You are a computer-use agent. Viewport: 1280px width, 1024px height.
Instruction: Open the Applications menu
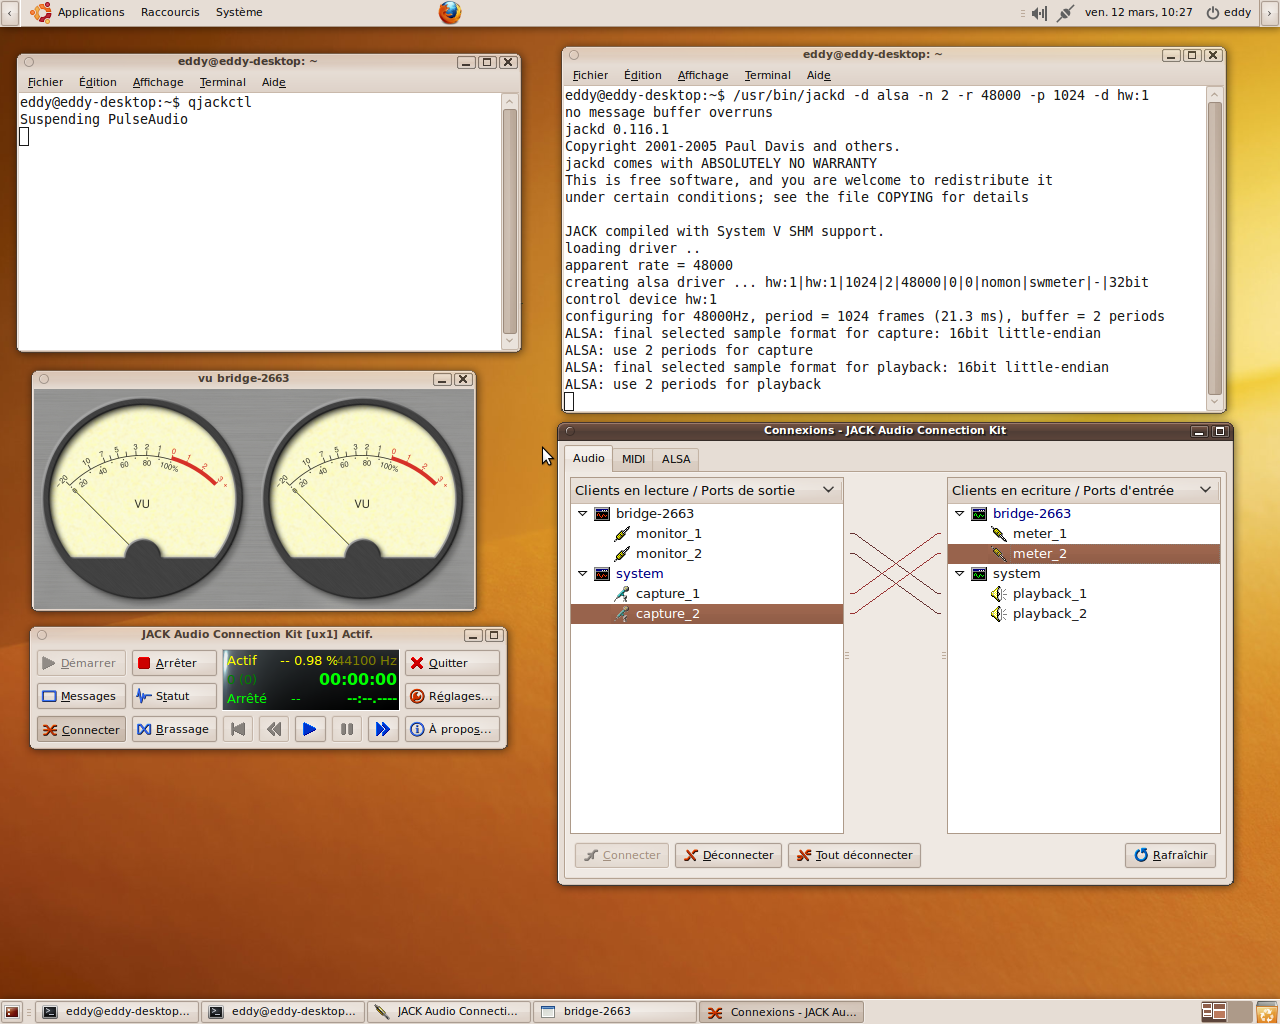tap(90, 12)
